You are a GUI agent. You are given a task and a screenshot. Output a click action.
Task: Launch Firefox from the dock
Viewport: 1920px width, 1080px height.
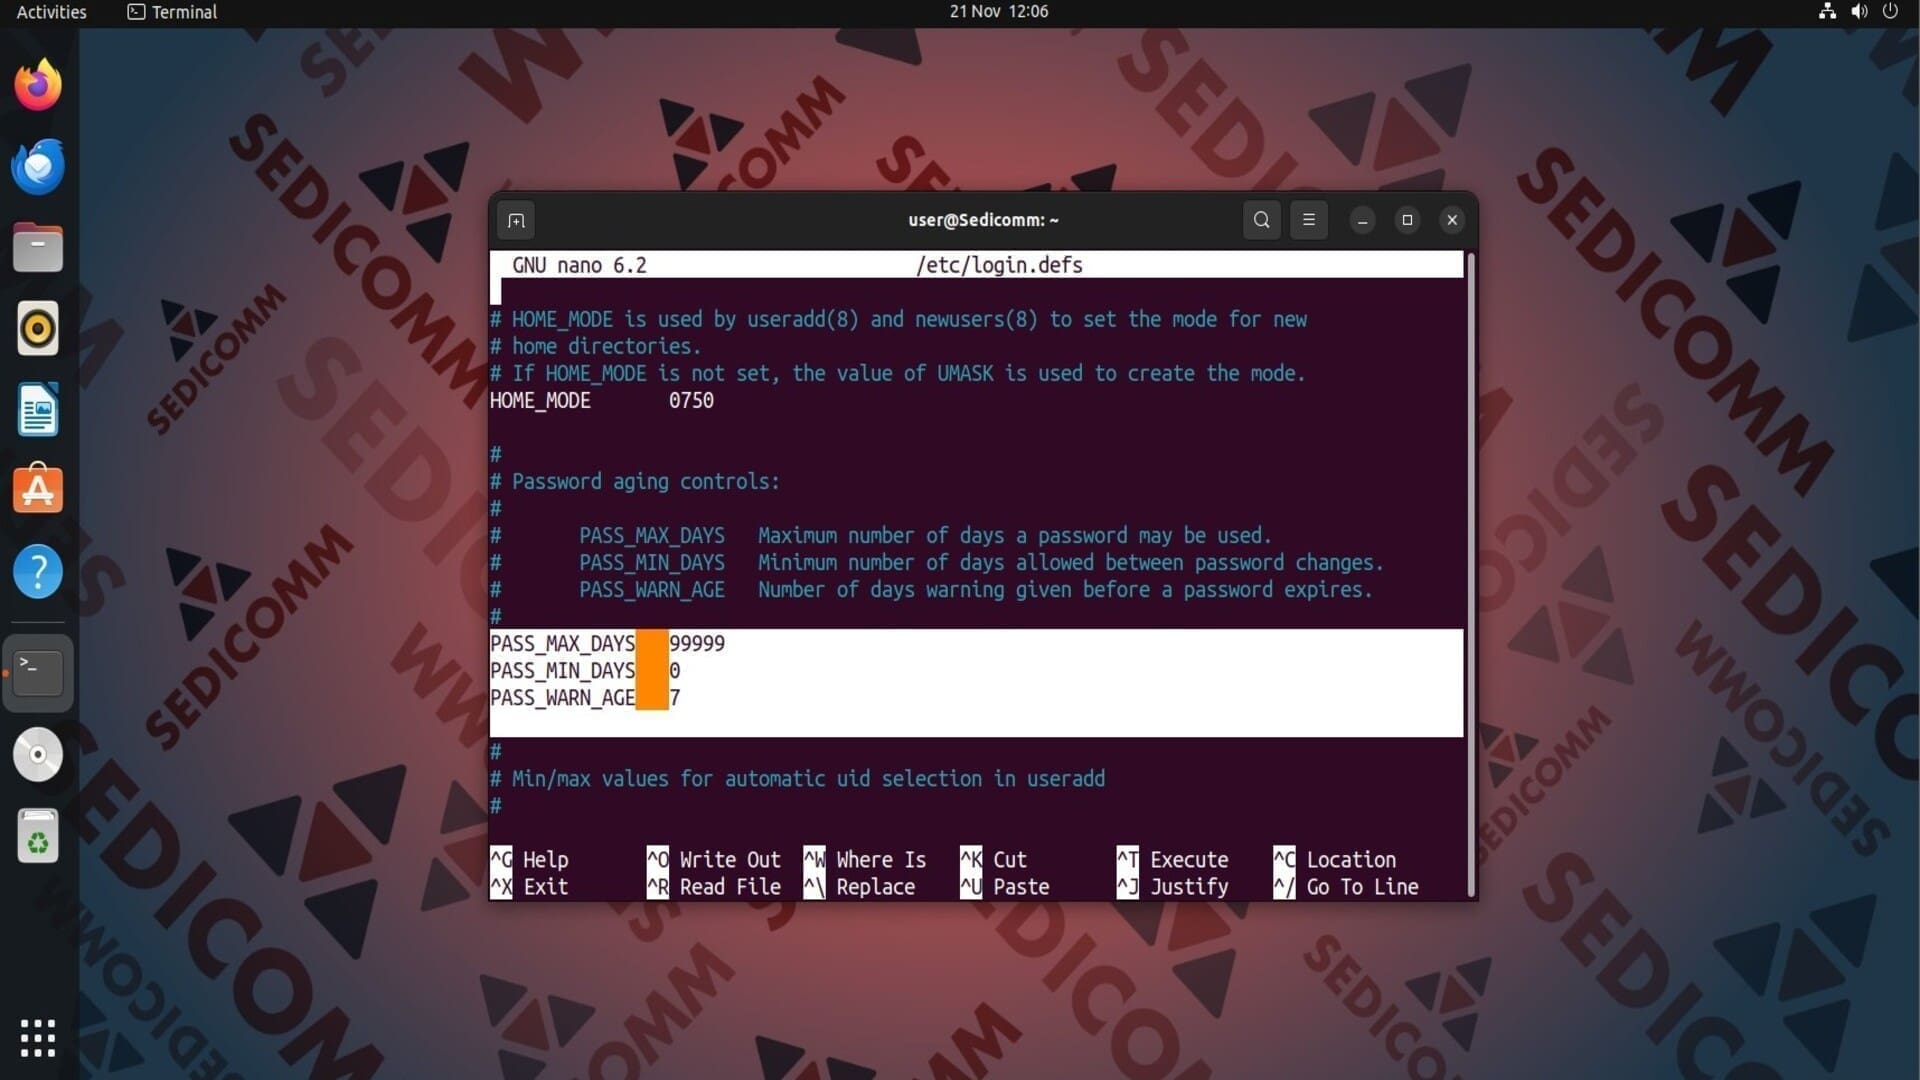pos(38,85)
